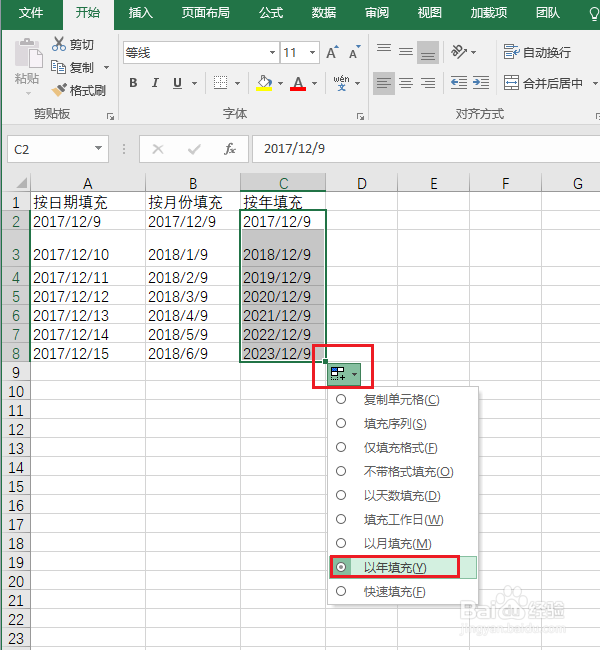
Task: Open borders dropdown arrow
Action: [237, 83]
